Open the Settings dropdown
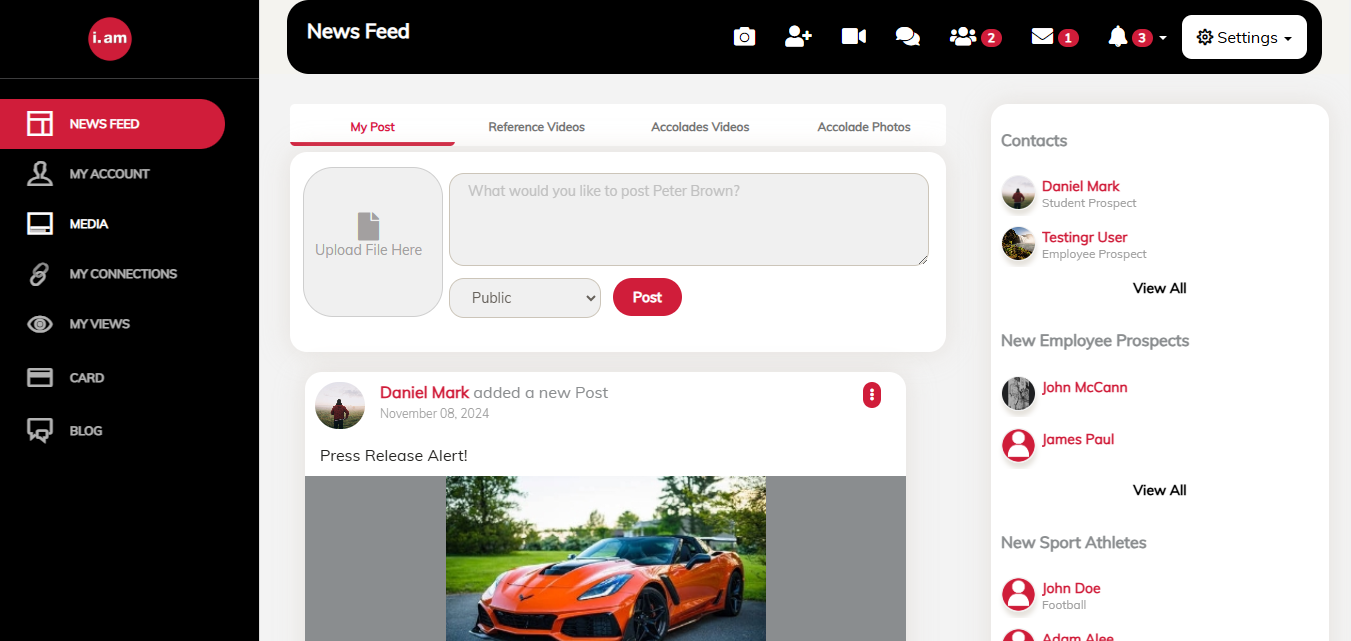 1244,37
